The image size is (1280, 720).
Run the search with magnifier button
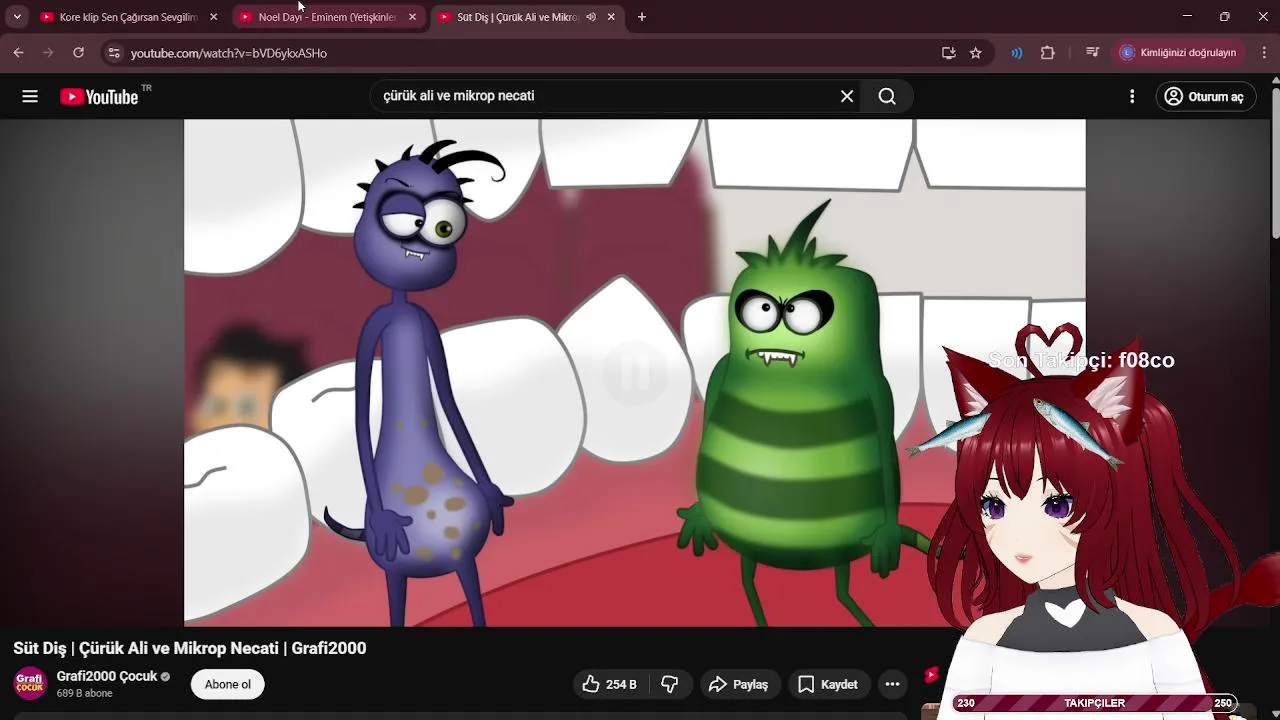[887, 96]
